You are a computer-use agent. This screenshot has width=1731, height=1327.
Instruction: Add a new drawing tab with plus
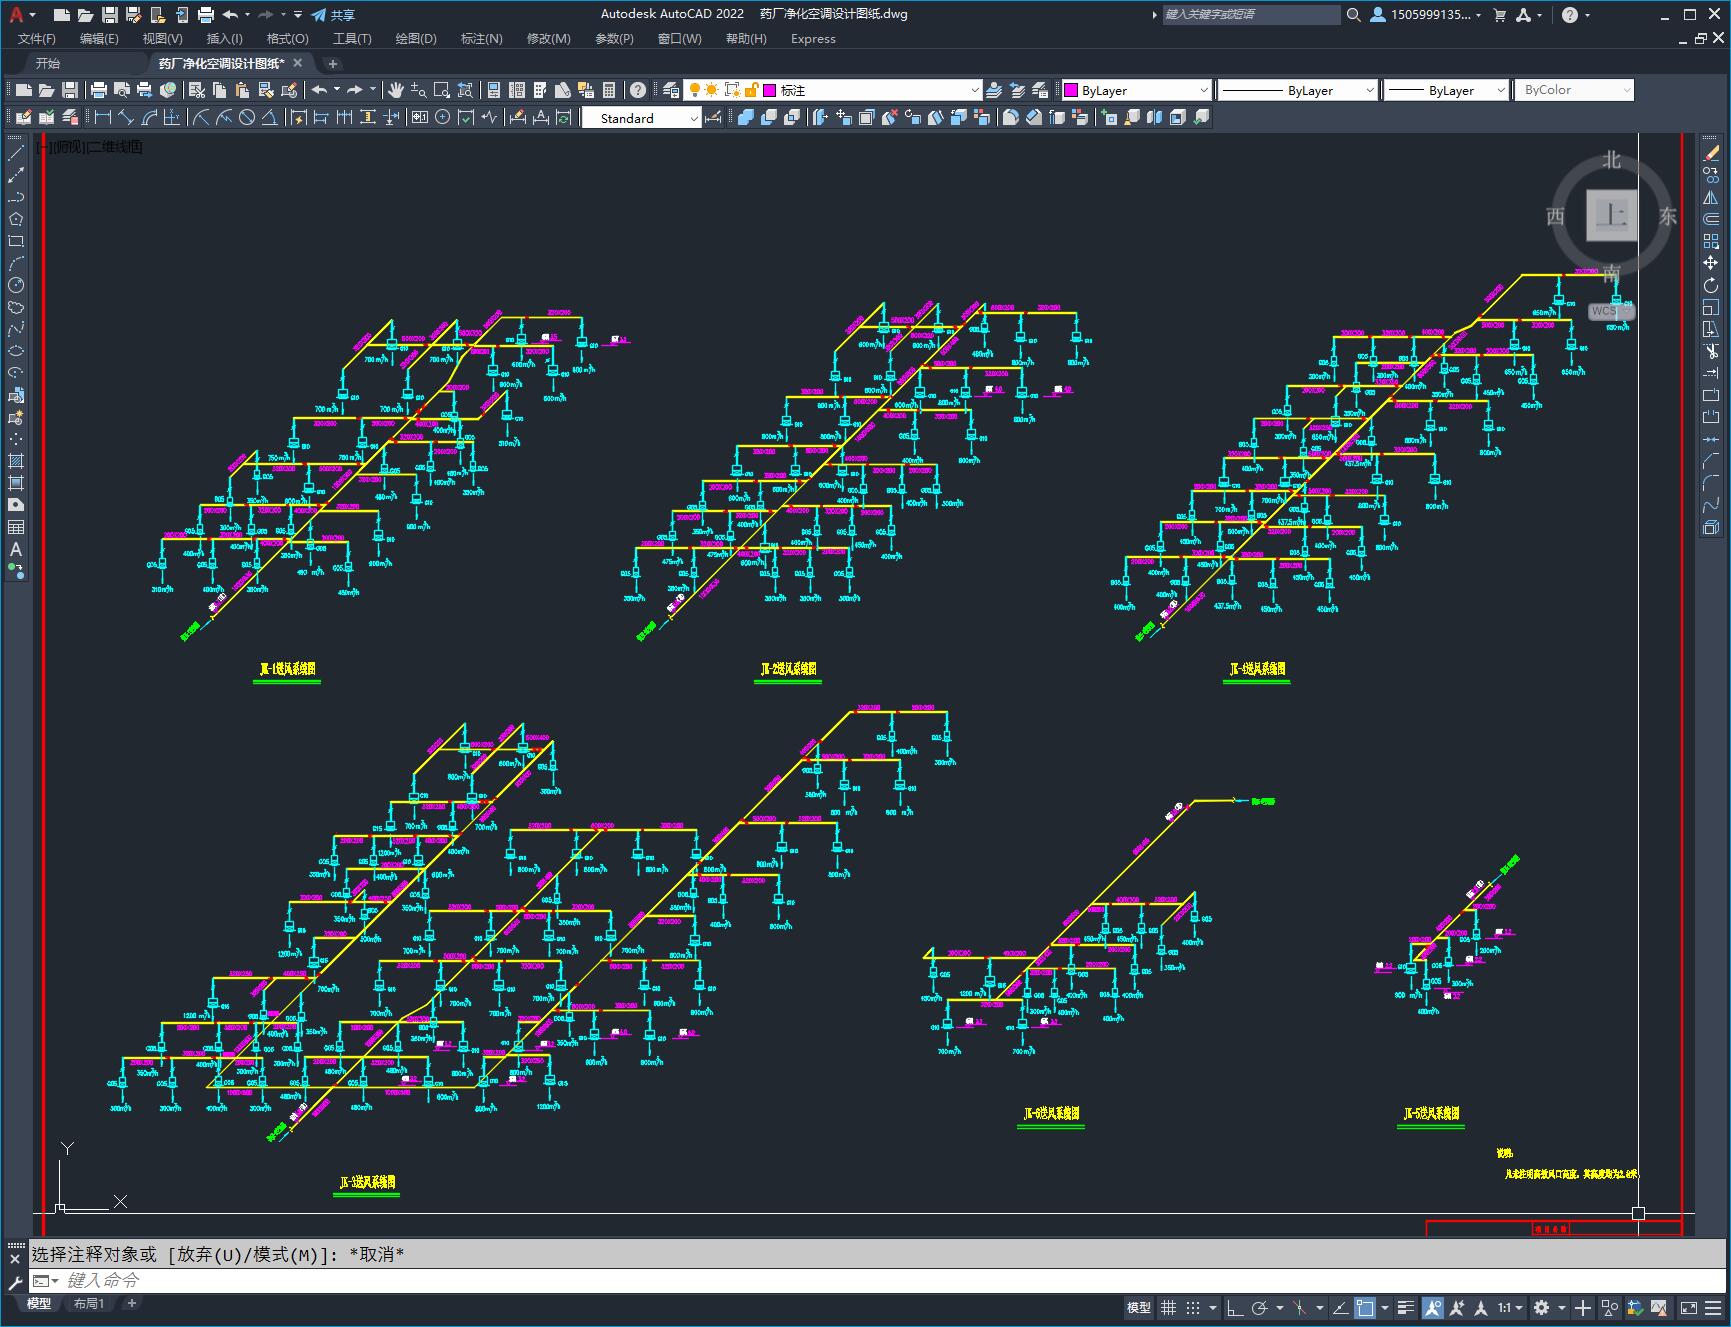click(x=333, y=63)
